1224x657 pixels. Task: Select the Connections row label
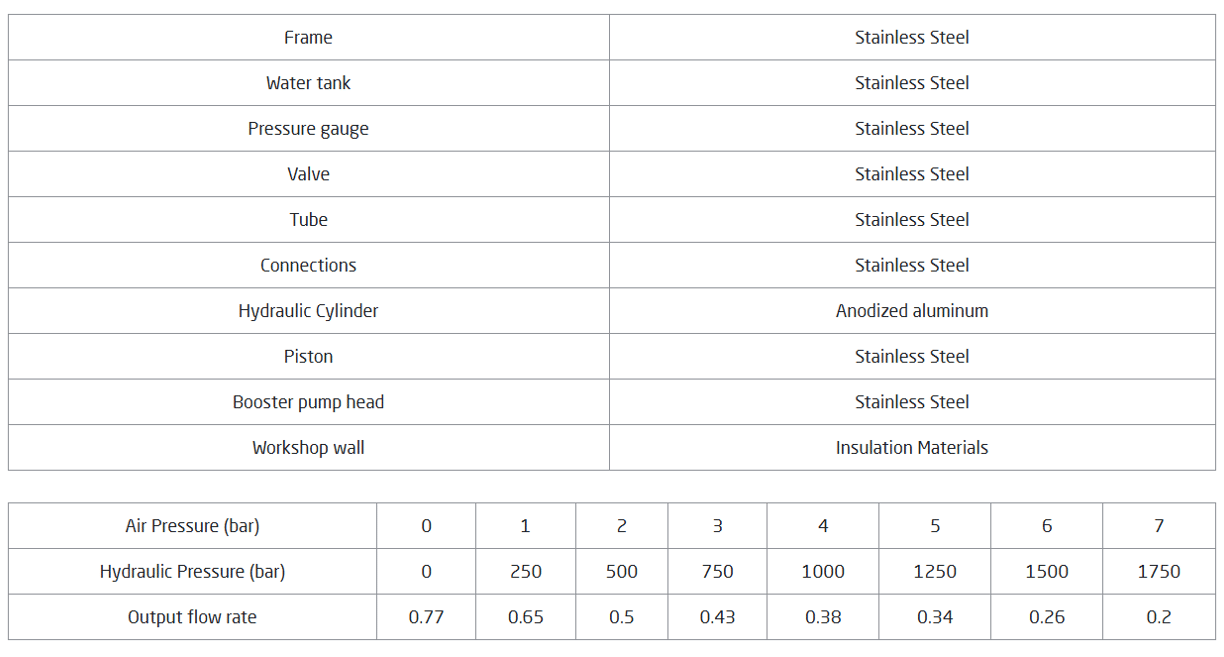[308, 265]
